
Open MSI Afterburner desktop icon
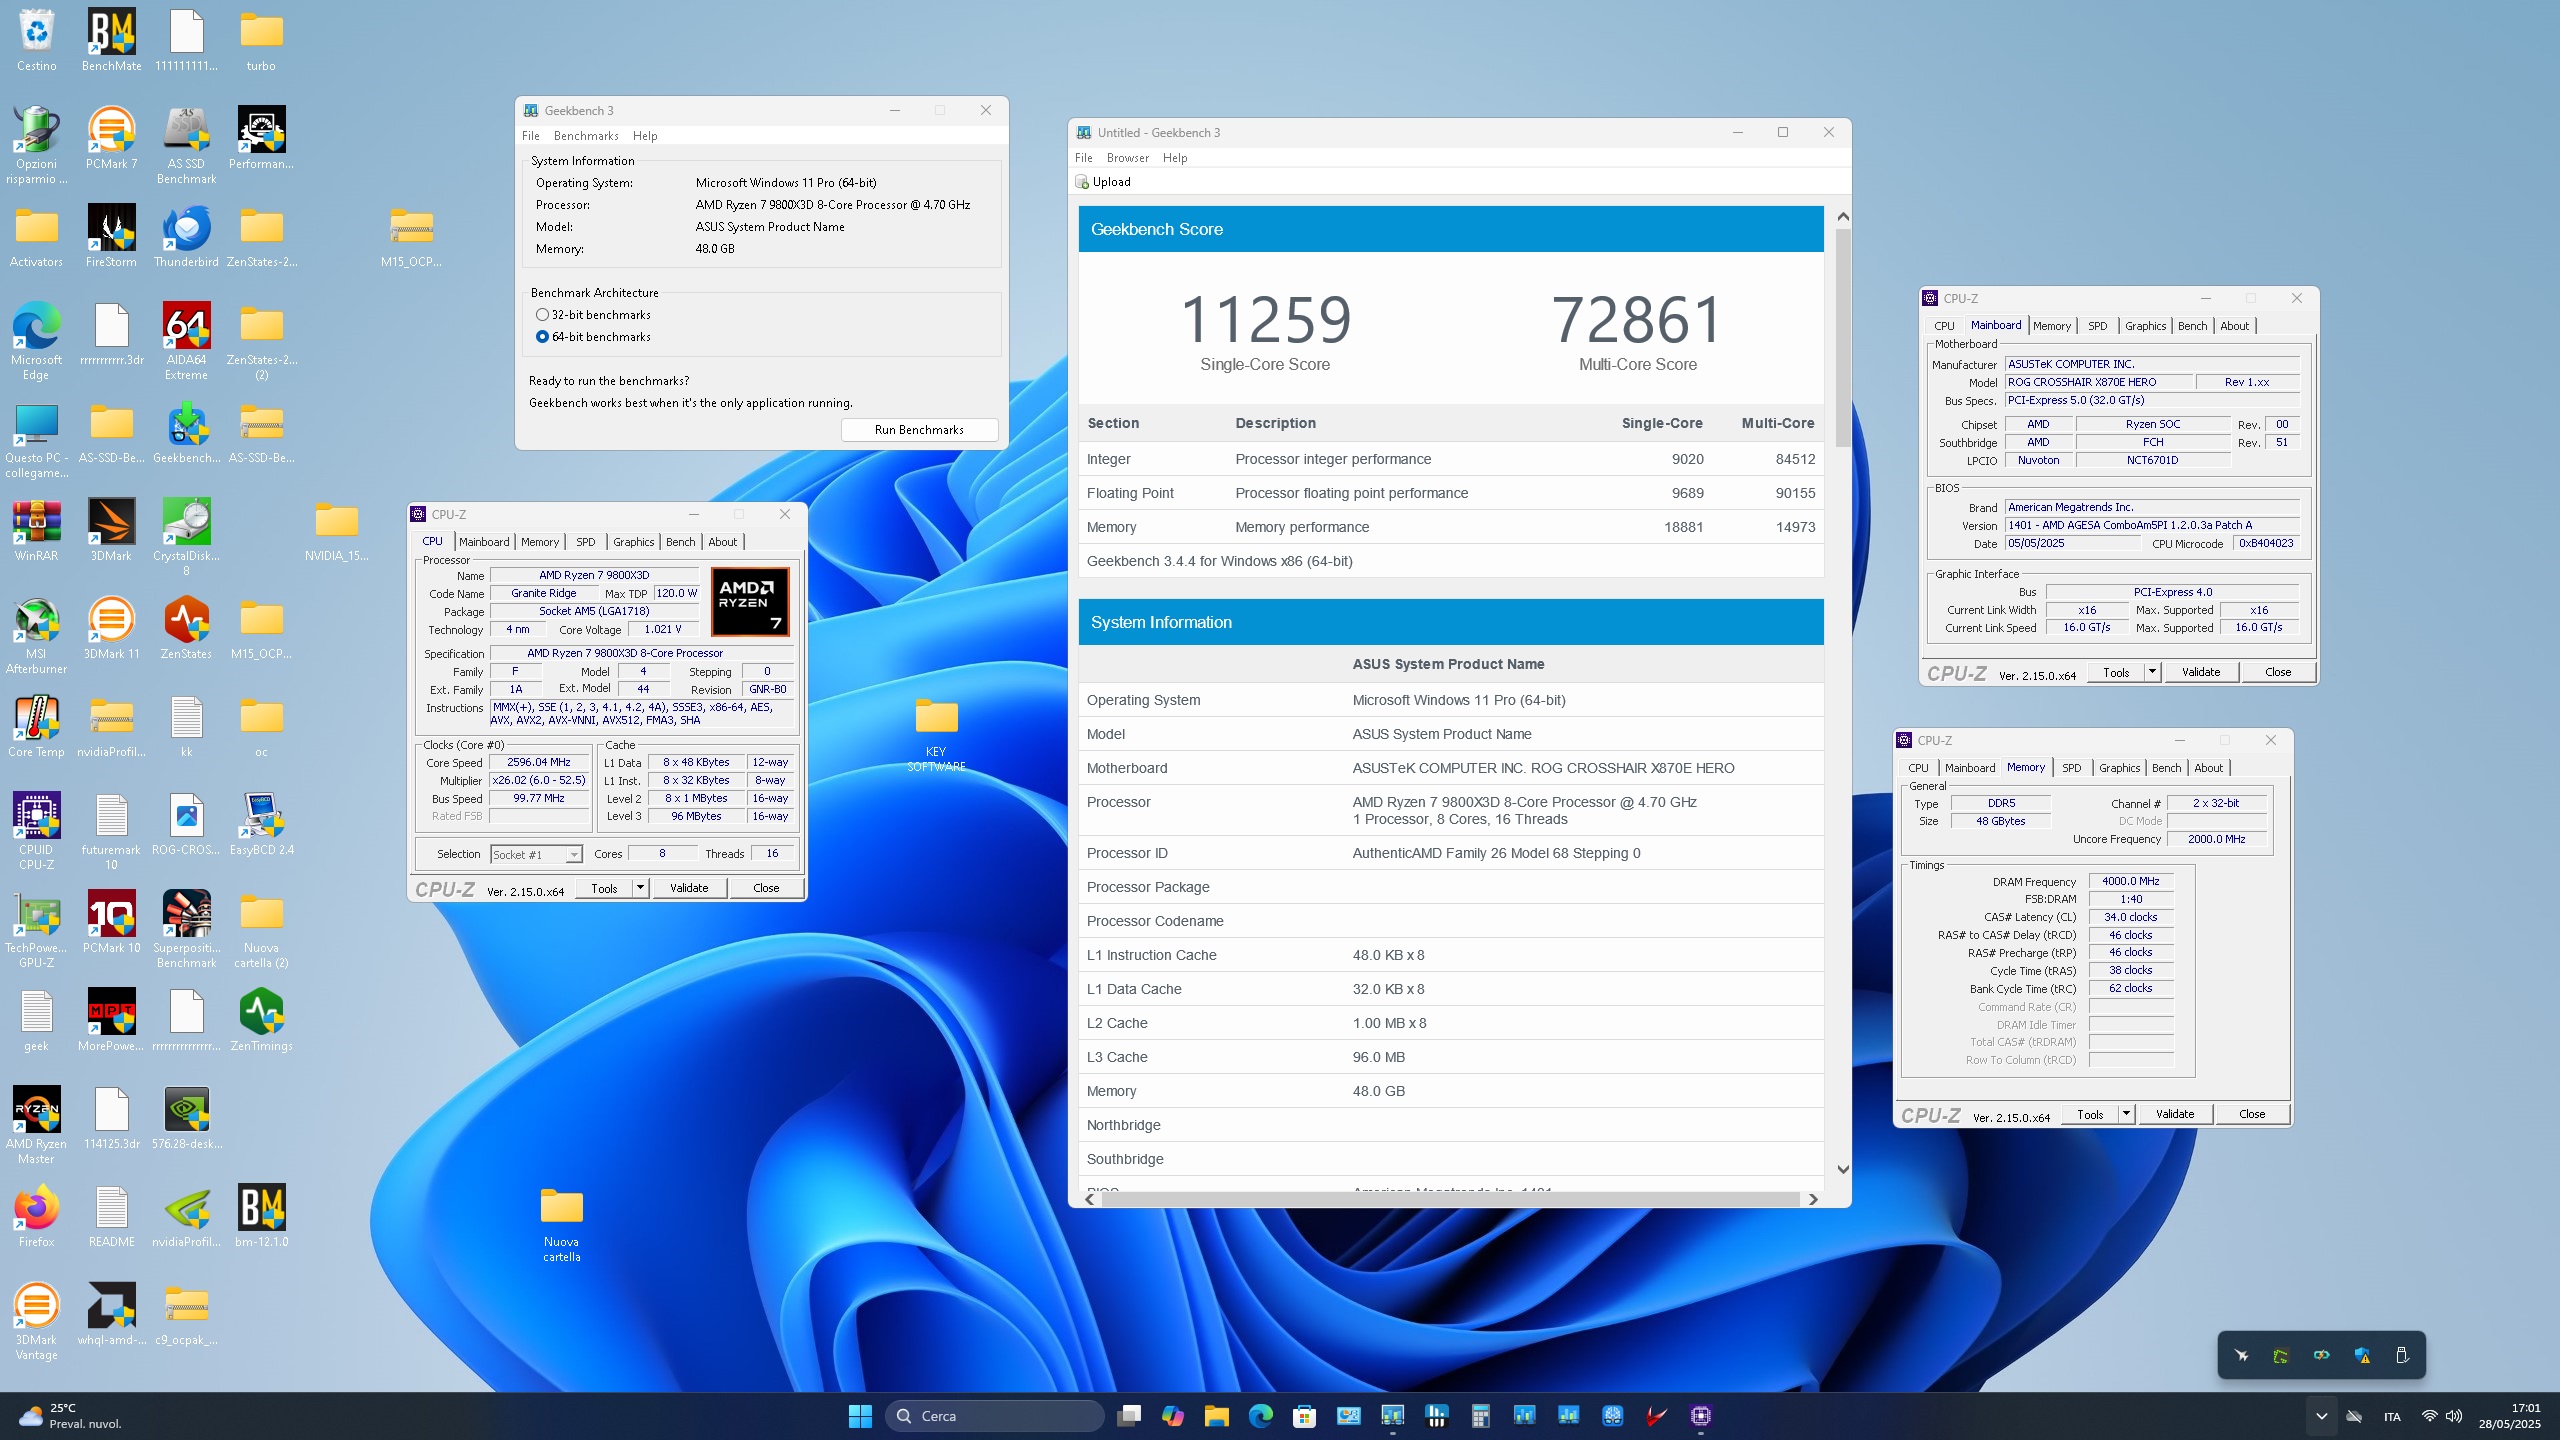(x=36, y=635)
